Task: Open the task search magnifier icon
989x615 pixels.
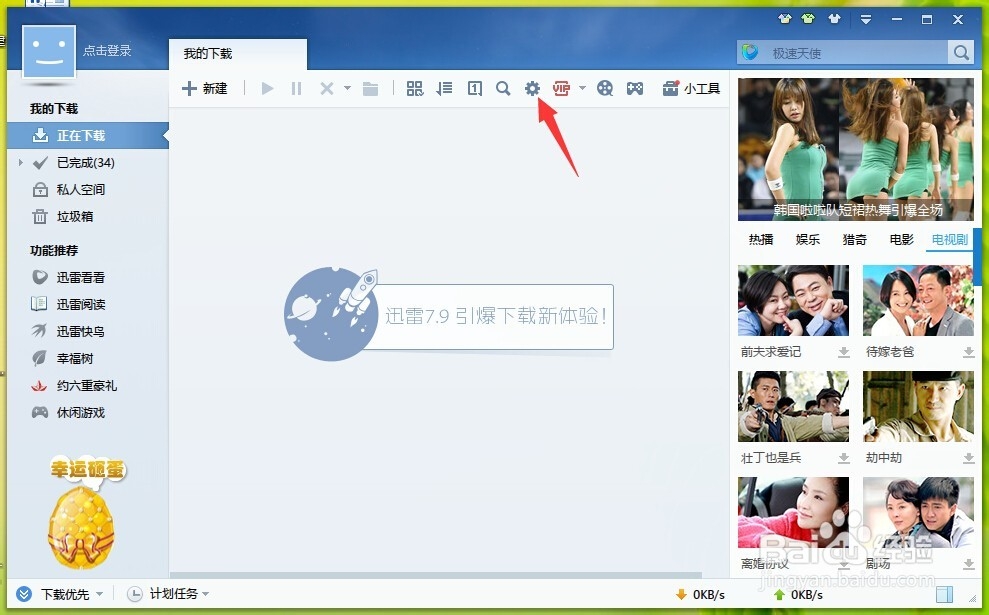Action: click(x=503, y=89)
